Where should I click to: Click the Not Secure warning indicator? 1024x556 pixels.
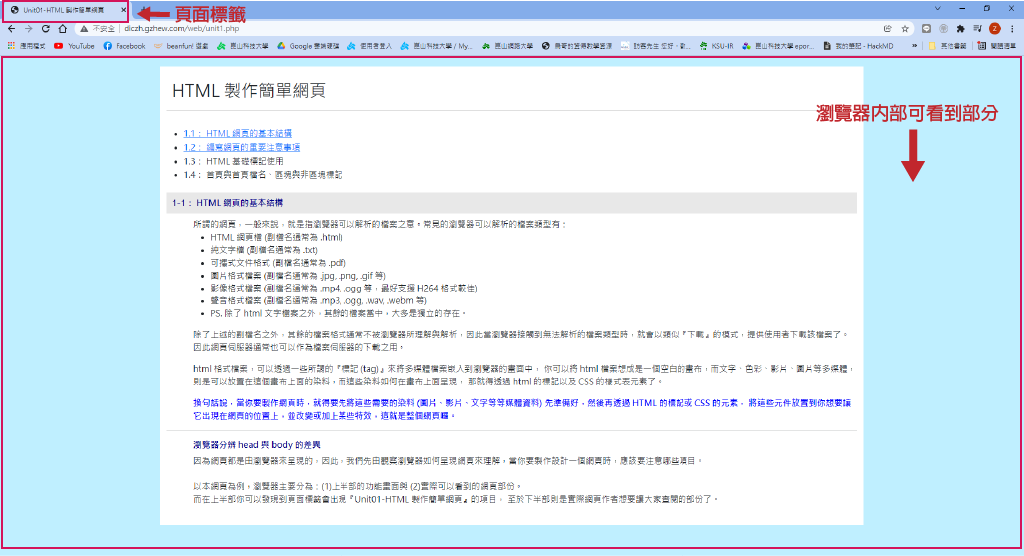point(96,29)
